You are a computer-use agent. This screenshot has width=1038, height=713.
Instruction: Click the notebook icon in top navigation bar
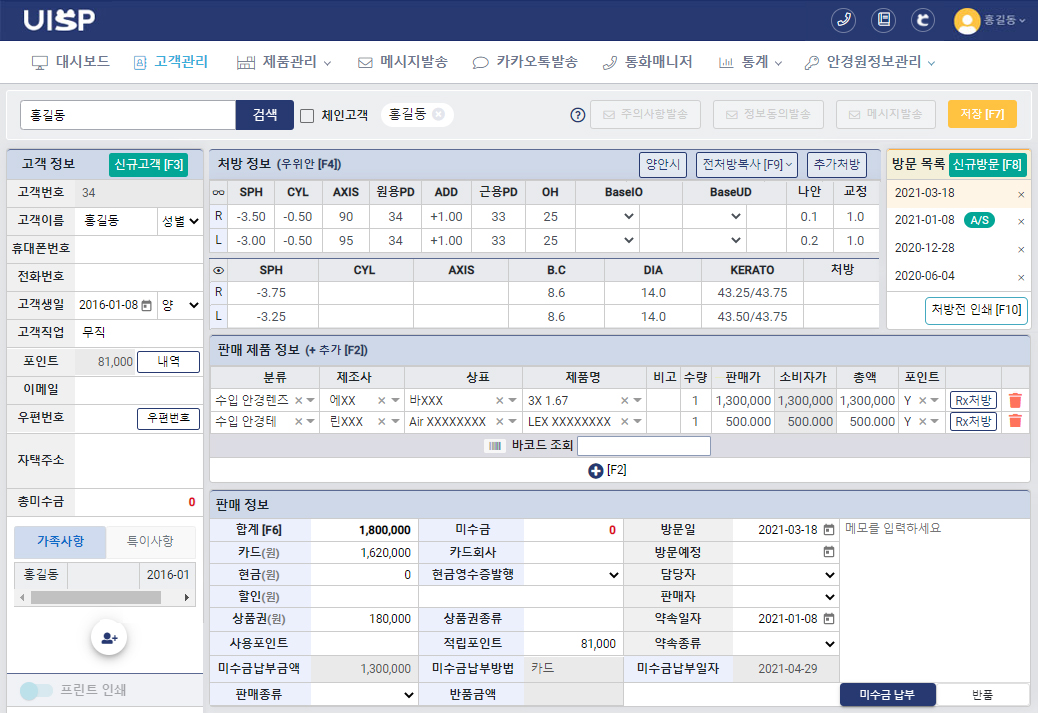click(x=884, y=19)
